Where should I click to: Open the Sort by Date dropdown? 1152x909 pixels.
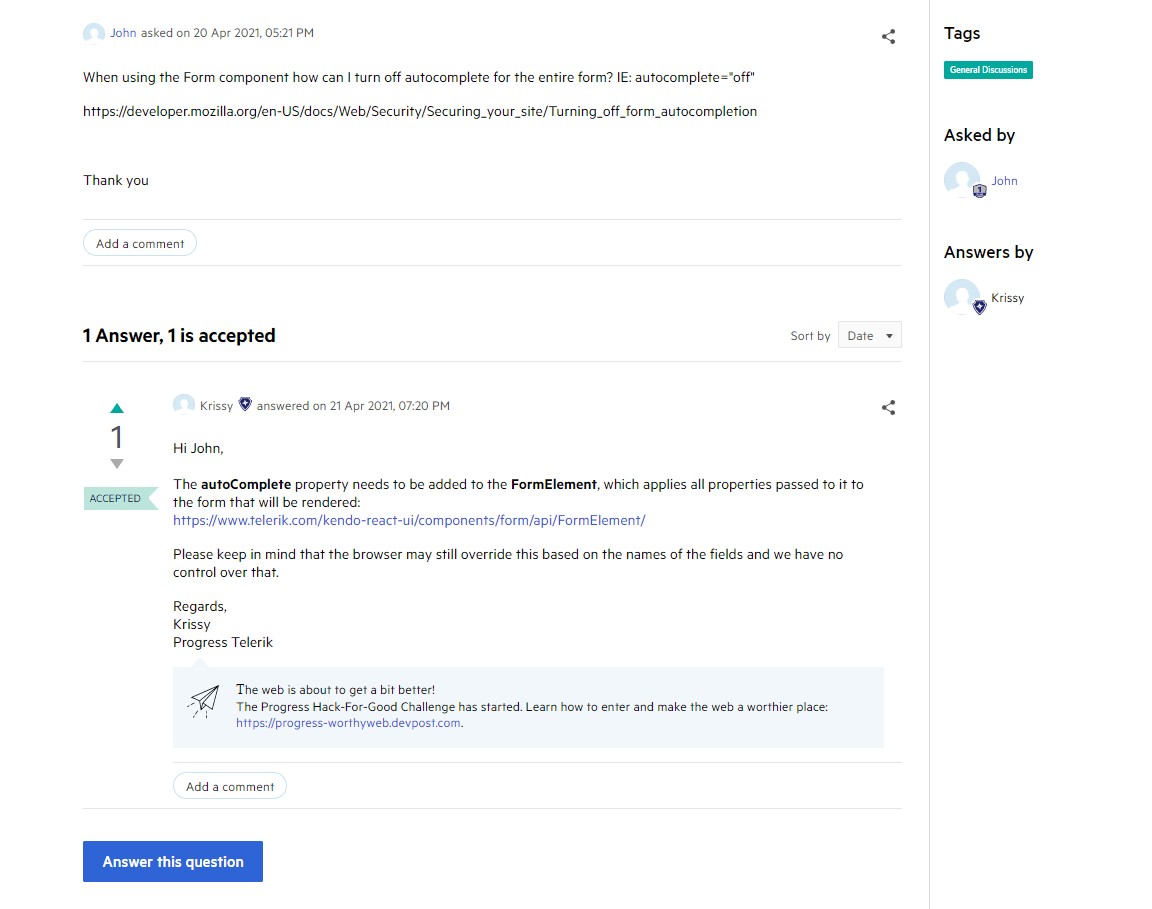pos(870,335)
